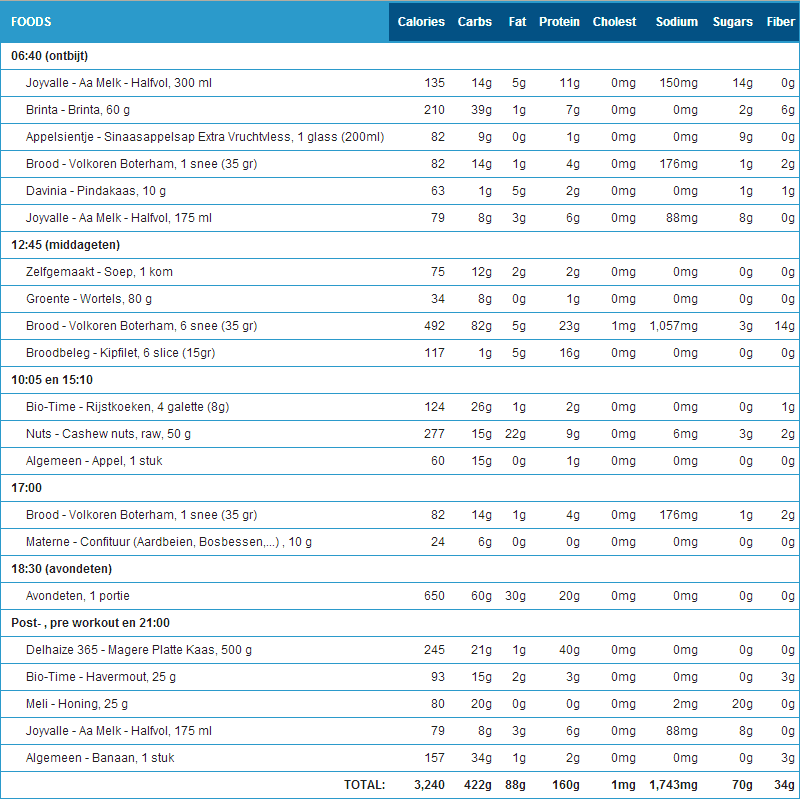Screen dimensions: 800x799
Task: Click the Sodium column header
Action: coord(677,22)
